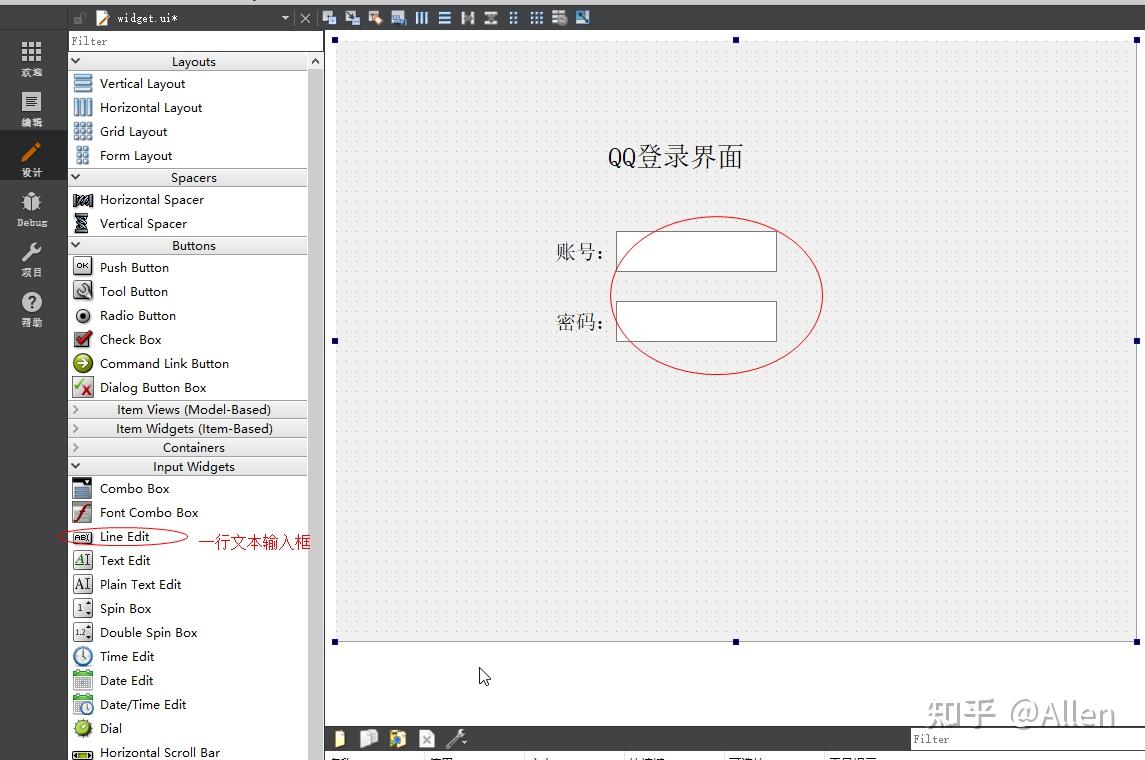The image size is (1145, 760).
Task: Select the Radio Button widget entry
Action: [x=137, y=315]
